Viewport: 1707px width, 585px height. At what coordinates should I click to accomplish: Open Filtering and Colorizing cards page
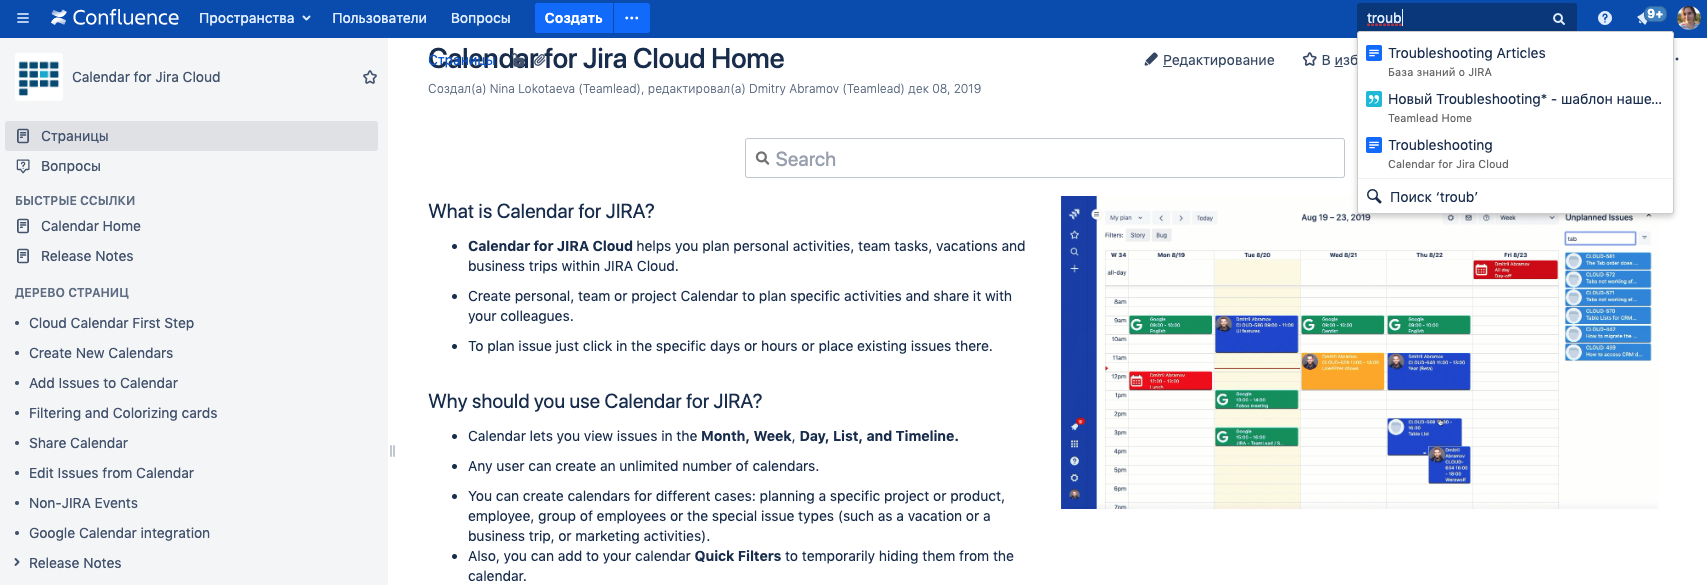(x=123, y=413)
